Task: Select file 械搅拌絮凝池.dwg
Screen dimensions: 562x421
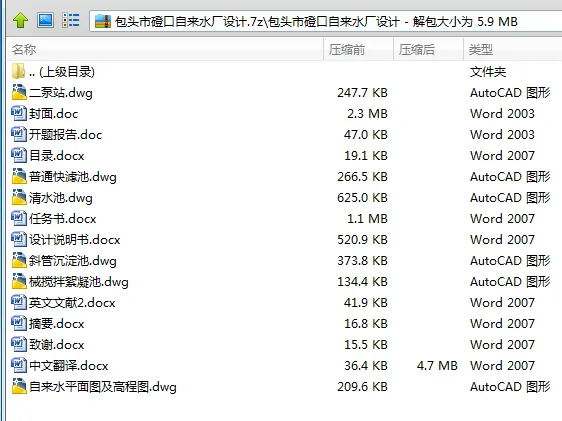Action: pos(79,282)
